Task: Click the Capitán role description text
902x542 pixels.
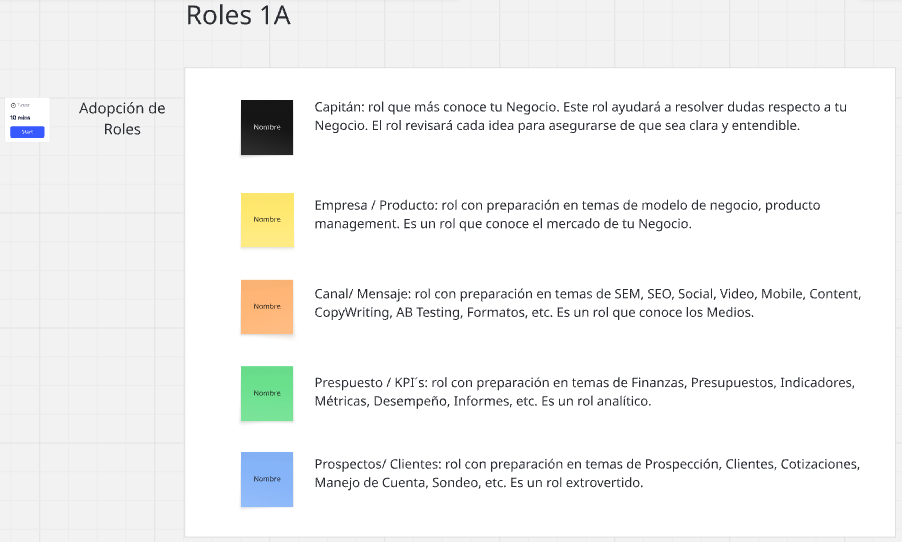Action: click(x=580, y=116)
